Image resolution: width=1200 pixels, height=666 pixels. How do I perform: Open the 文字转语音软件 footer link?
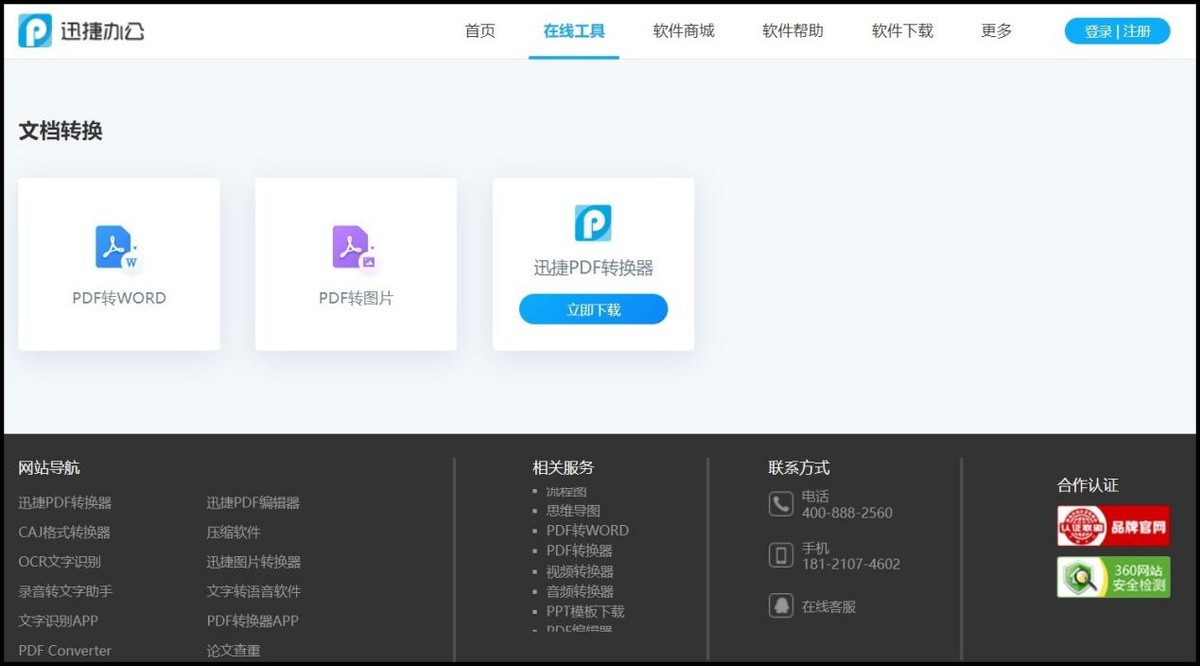[253, 591]
